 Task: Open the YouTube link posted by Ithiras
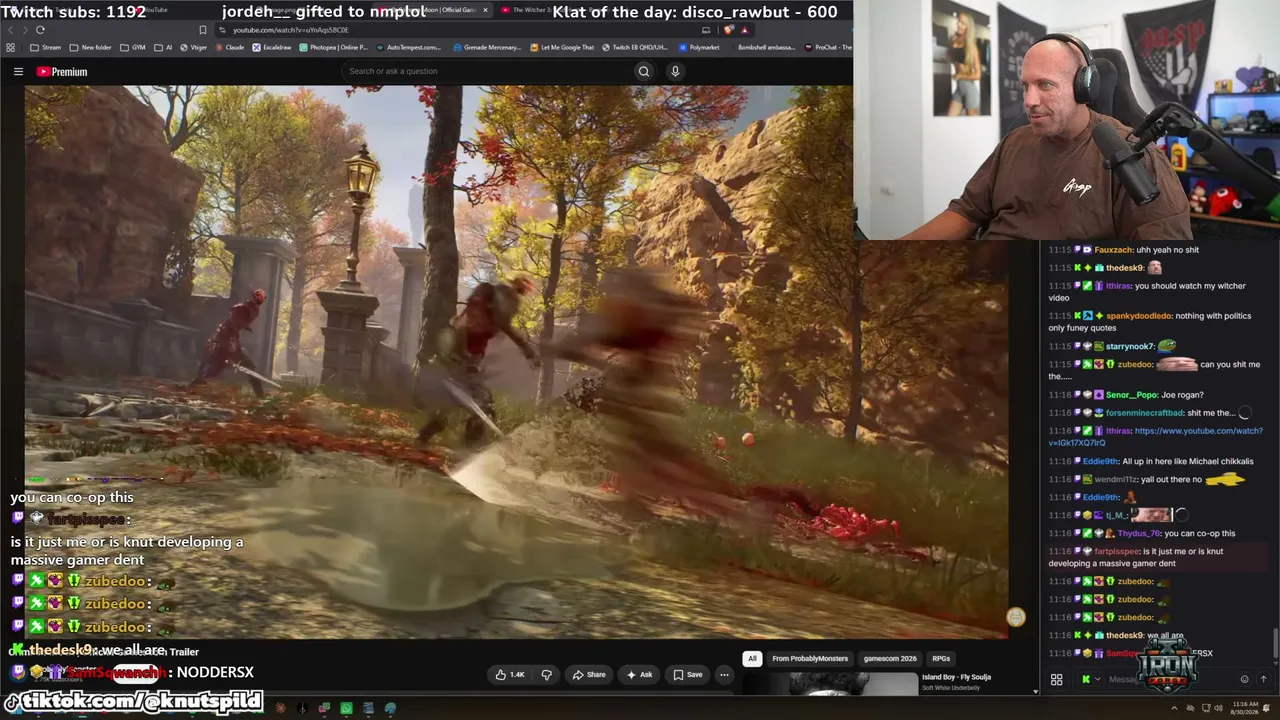(x=1156, y=436)
